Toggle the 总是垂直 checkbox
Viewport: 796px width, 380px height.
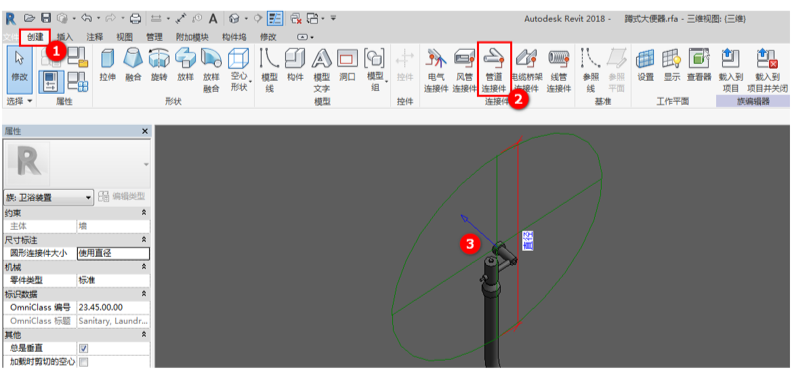(x=84, y=349)
